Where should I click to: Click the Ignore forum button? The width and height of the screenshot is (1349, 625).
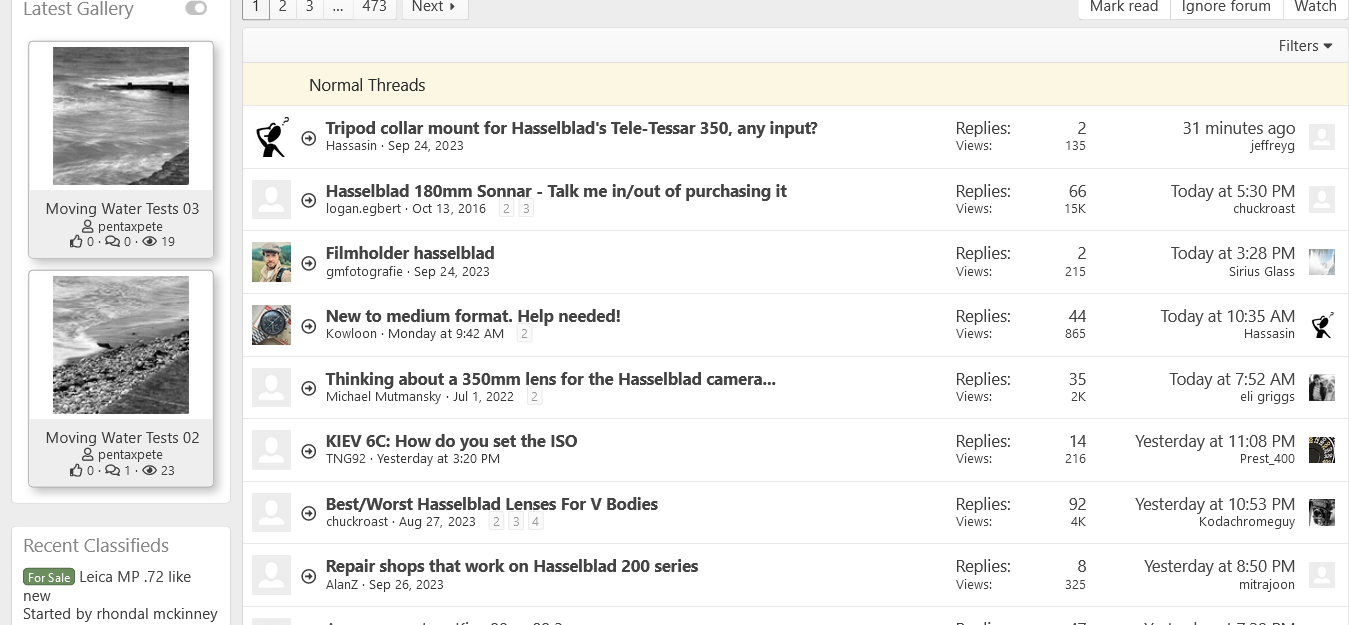point(1226,7)
